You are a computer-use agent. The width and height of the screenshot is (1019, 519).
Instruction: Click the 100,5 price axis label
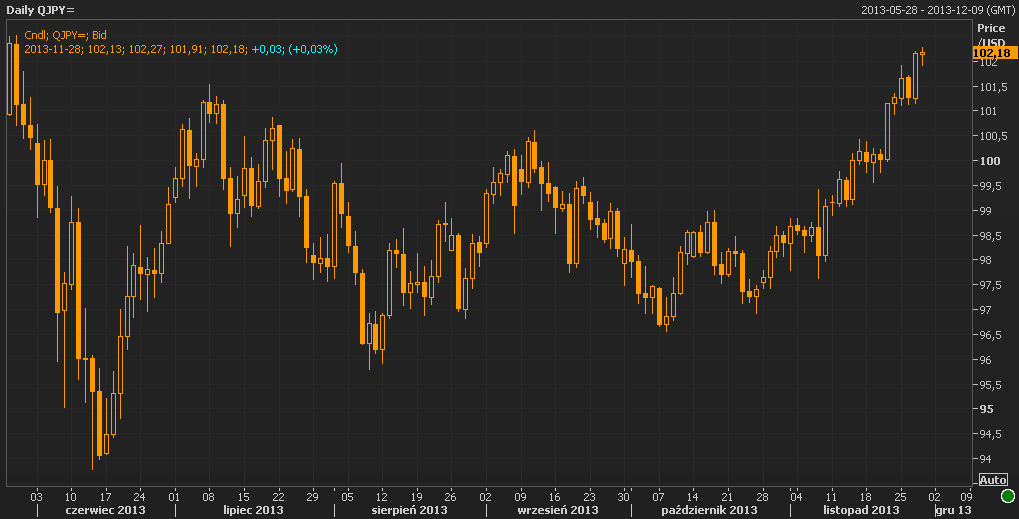pos(994,136)
